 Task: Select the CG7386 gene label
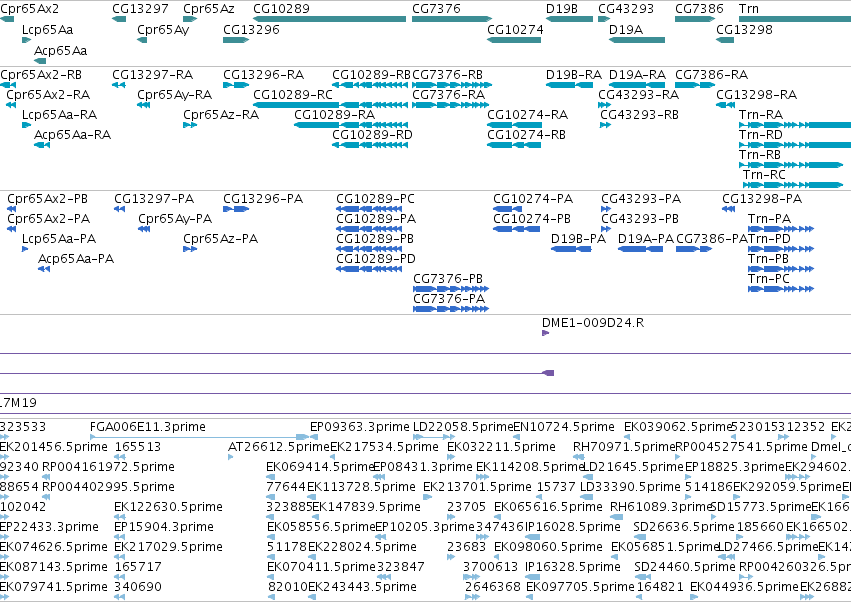click(699, 9)
